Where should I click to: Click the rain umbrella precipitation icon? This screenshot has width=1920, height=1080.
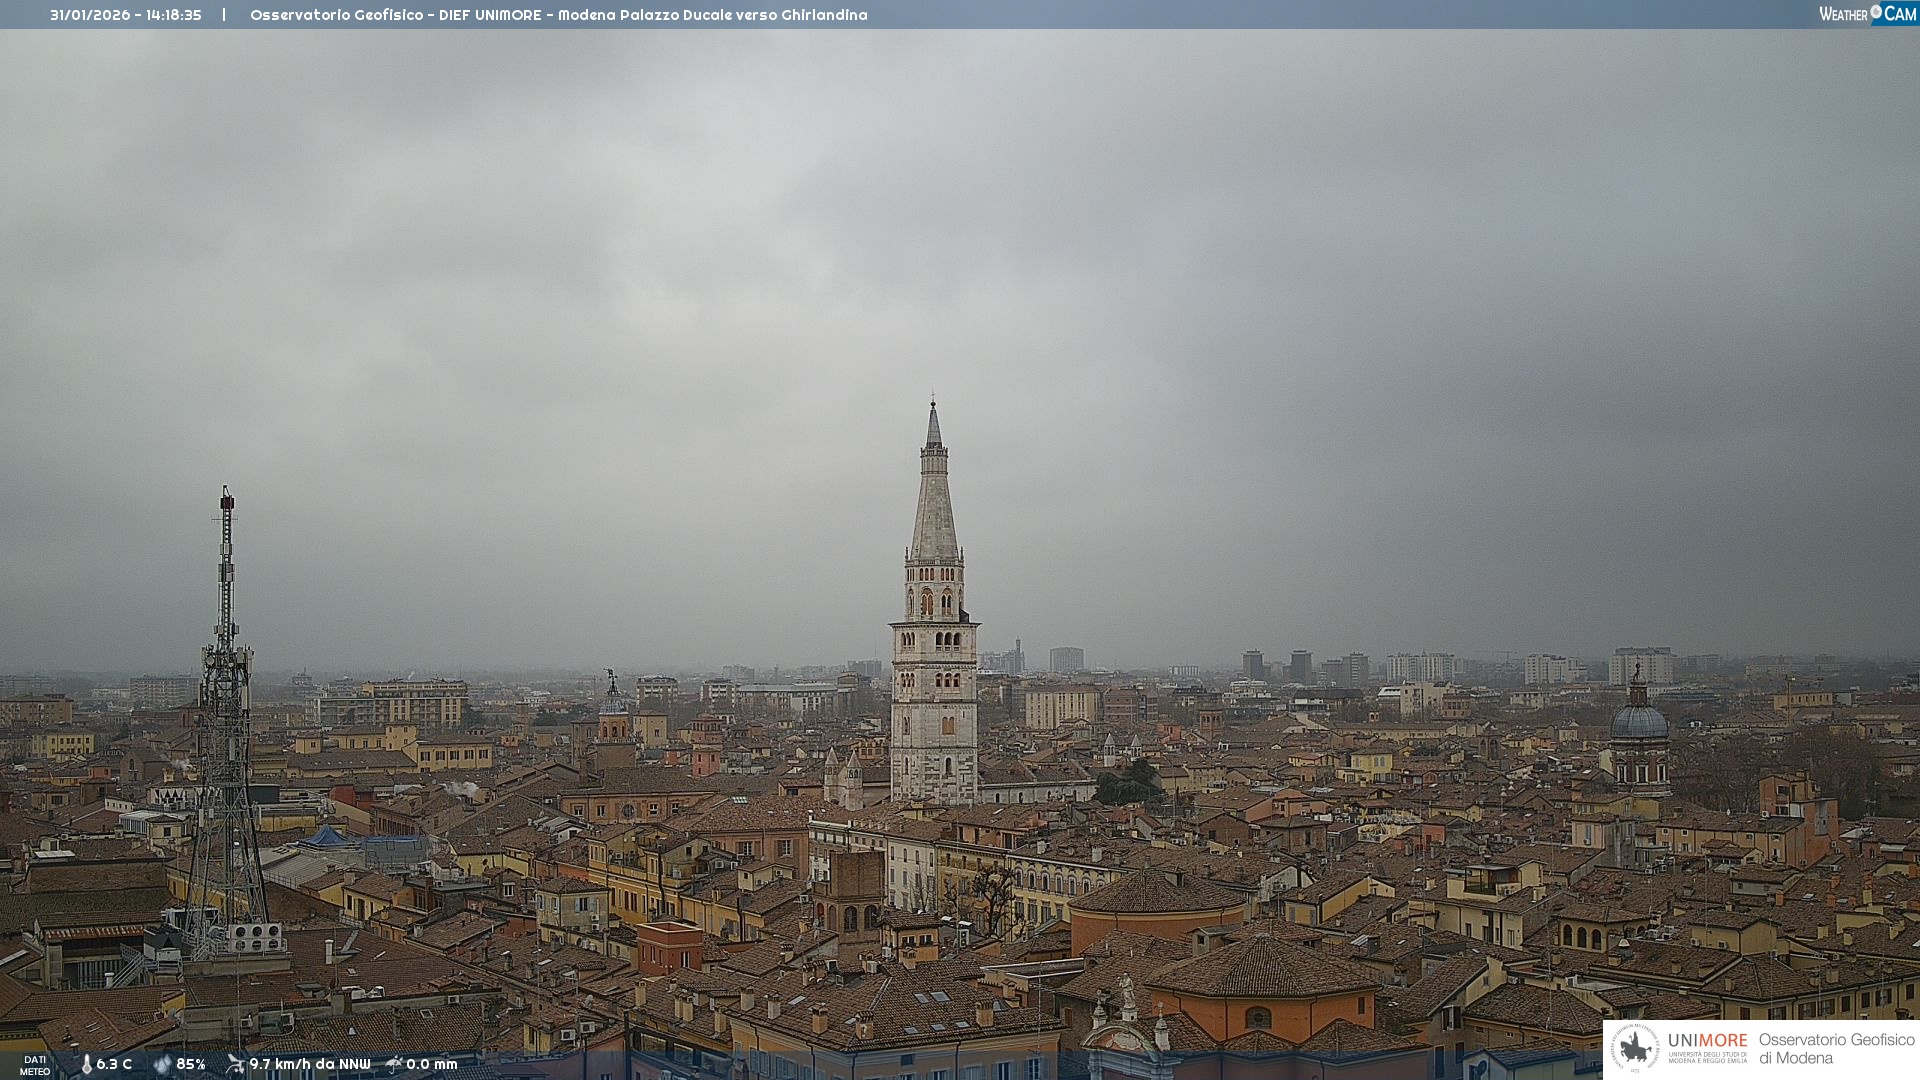[x=394, y=1064]
